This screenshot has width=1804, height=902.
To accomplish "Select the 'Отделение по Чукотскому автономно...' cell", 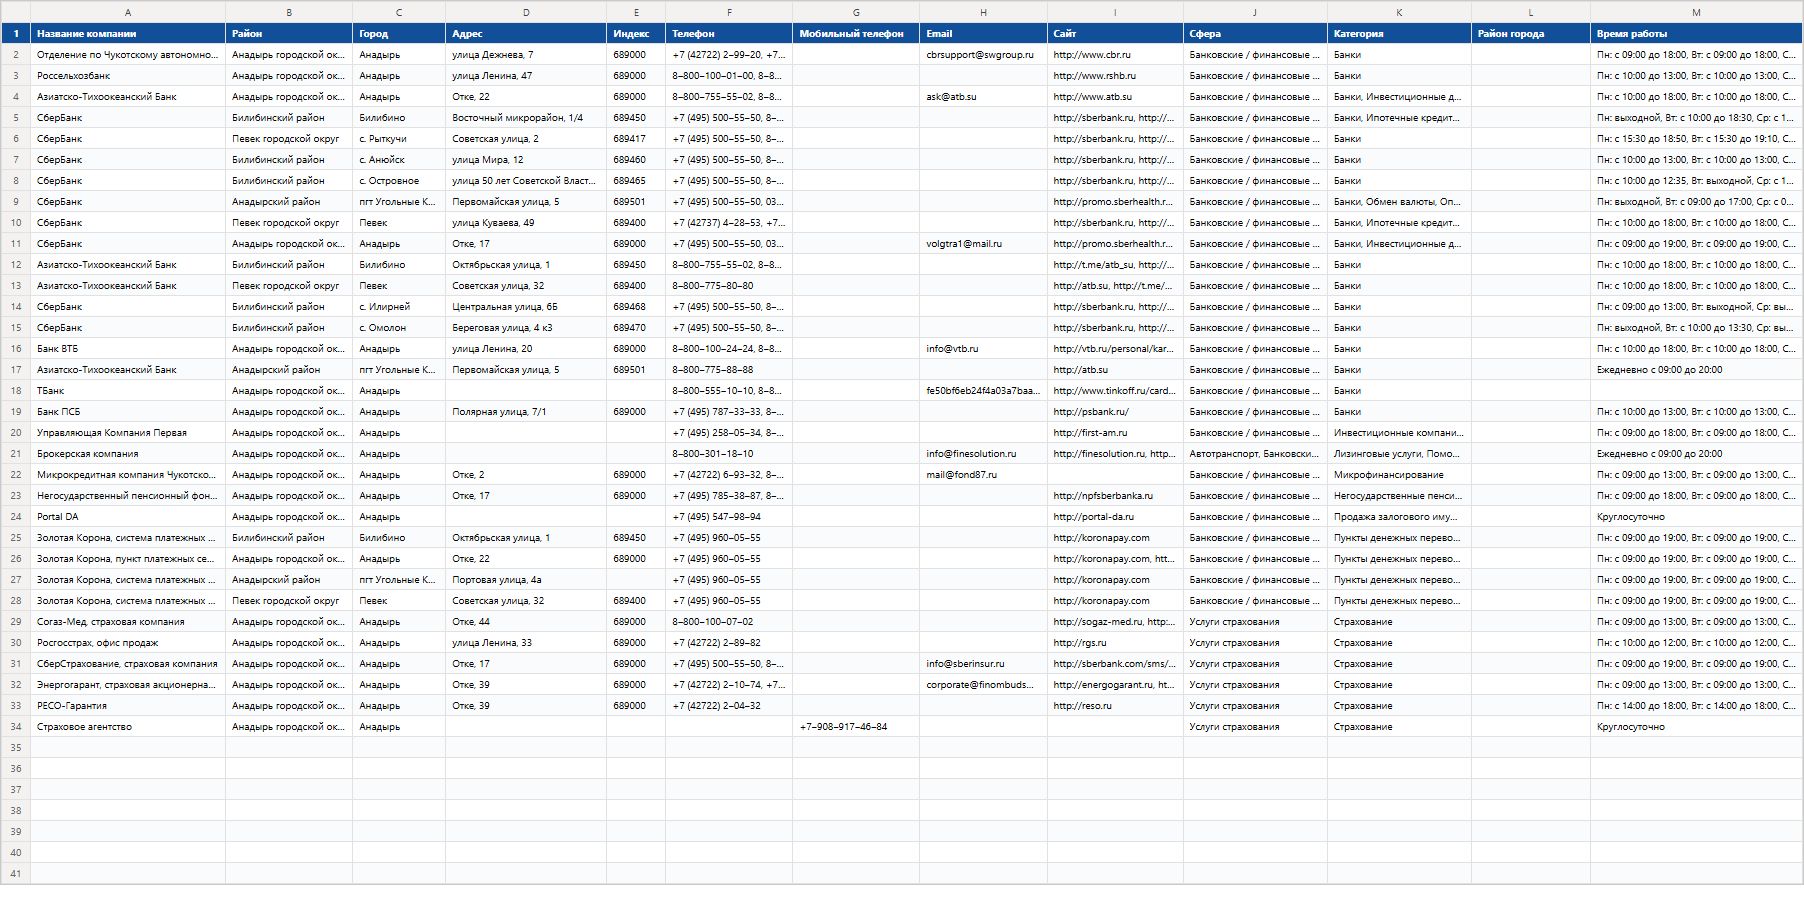I will (128, 55).
